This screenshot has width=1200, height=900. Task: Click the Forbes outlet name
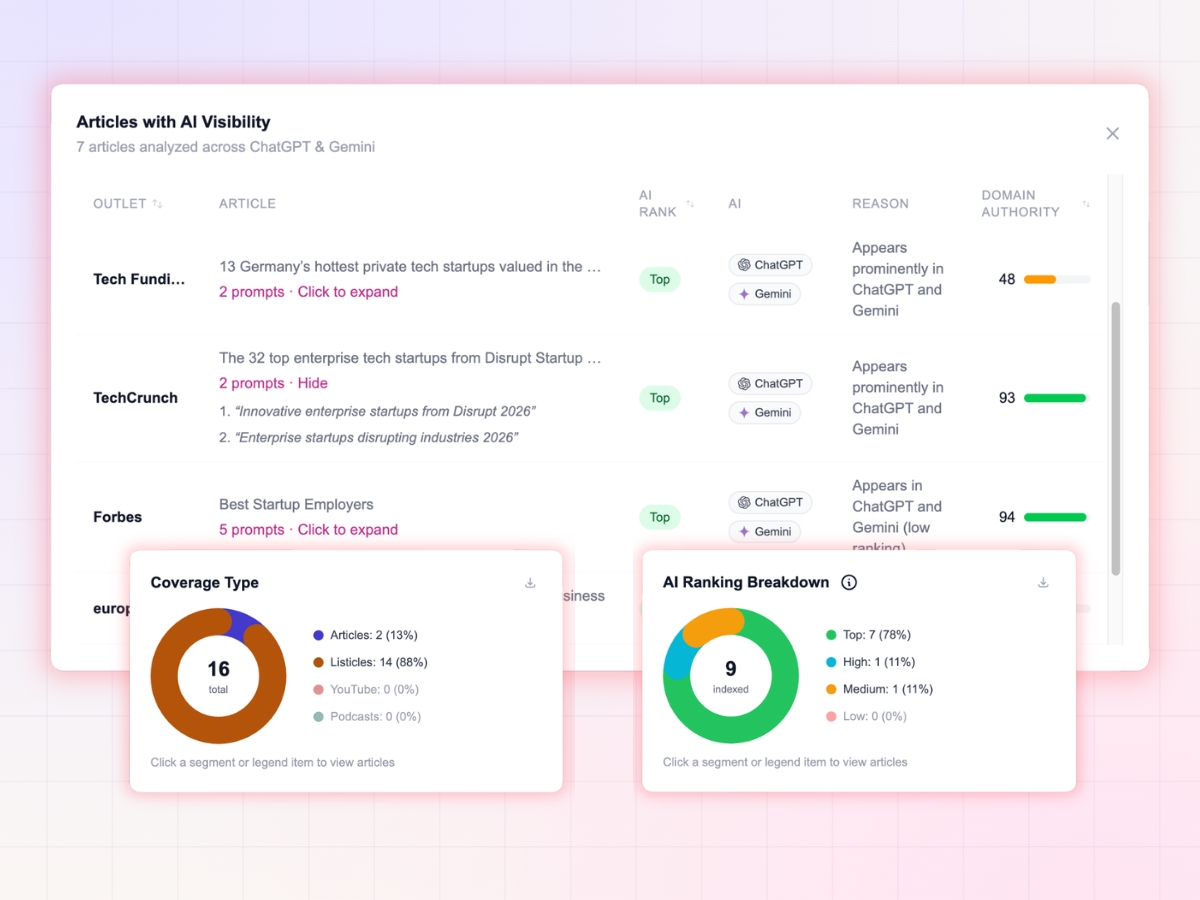pos(118,517)
